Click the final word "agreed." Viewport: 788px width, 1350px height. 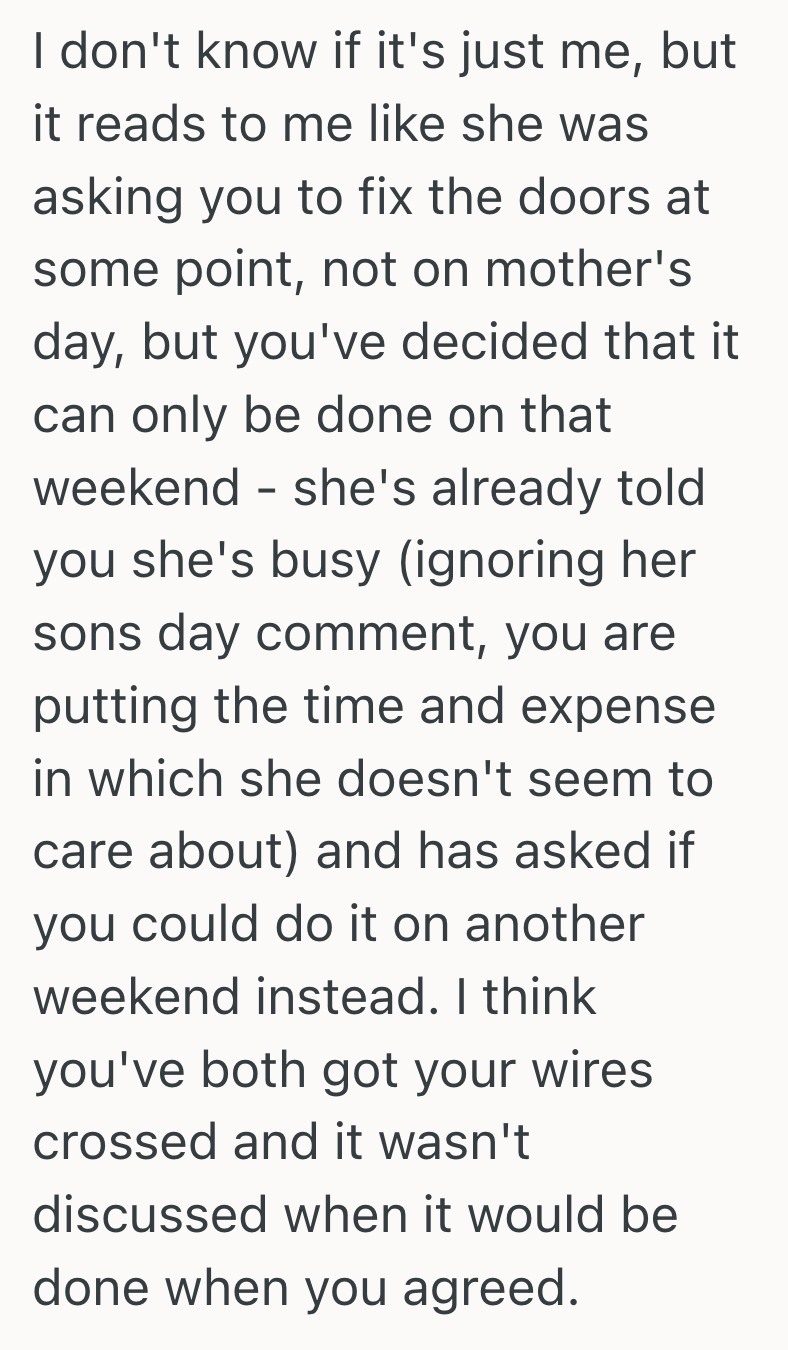491,1289
